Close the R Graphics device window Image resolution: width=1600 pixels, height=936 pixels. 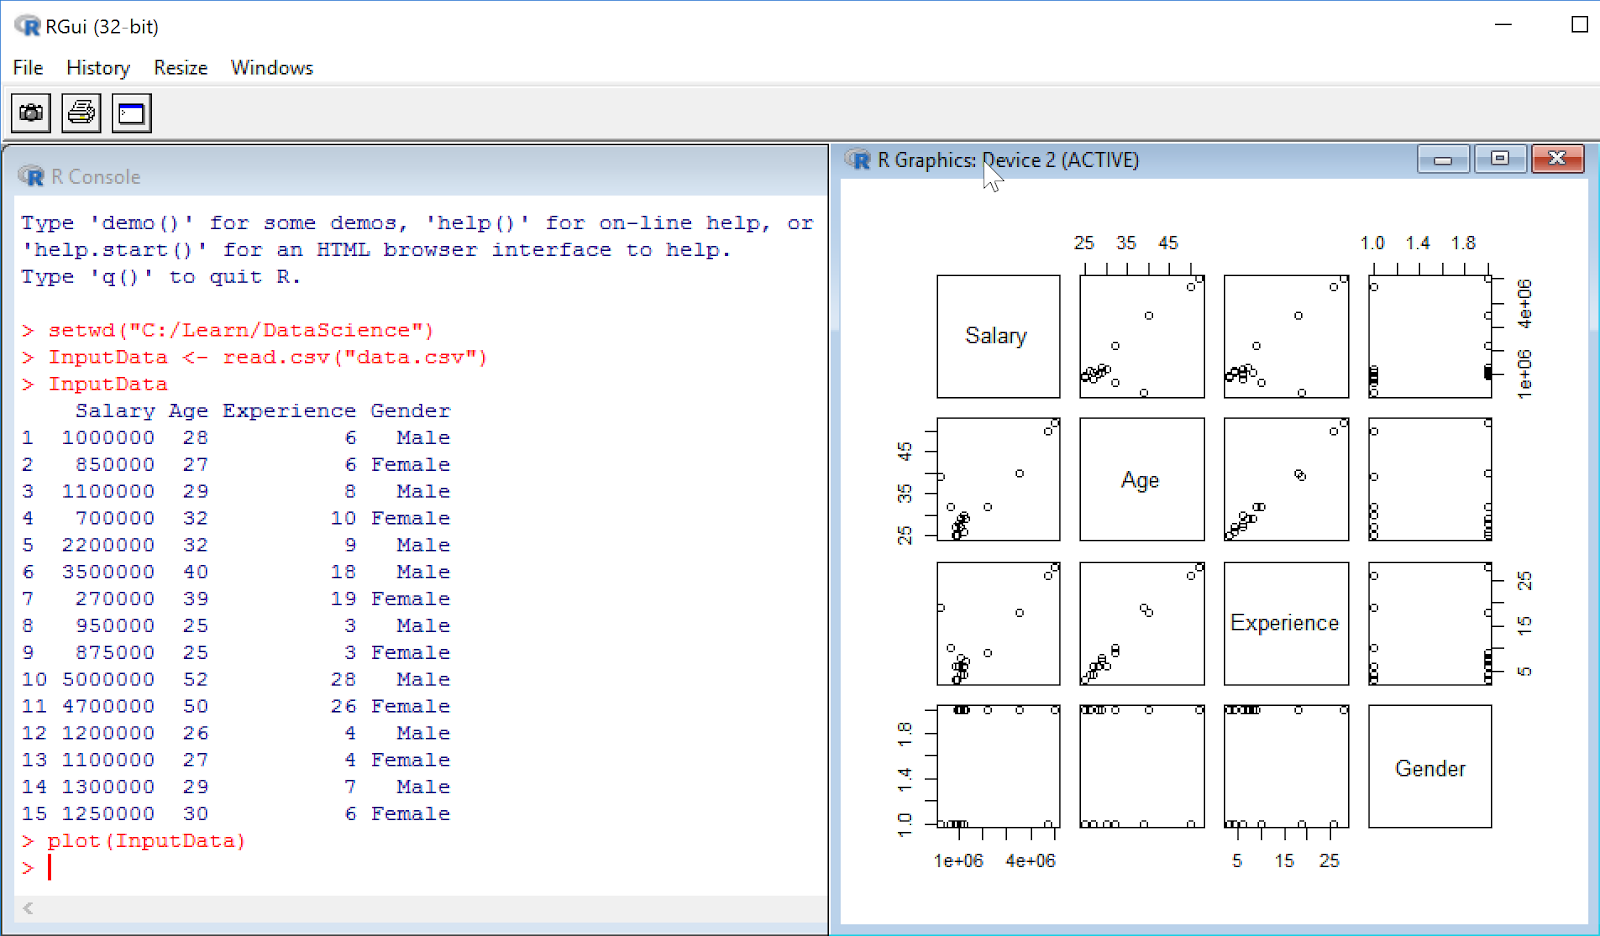[x=1557, y=159]
